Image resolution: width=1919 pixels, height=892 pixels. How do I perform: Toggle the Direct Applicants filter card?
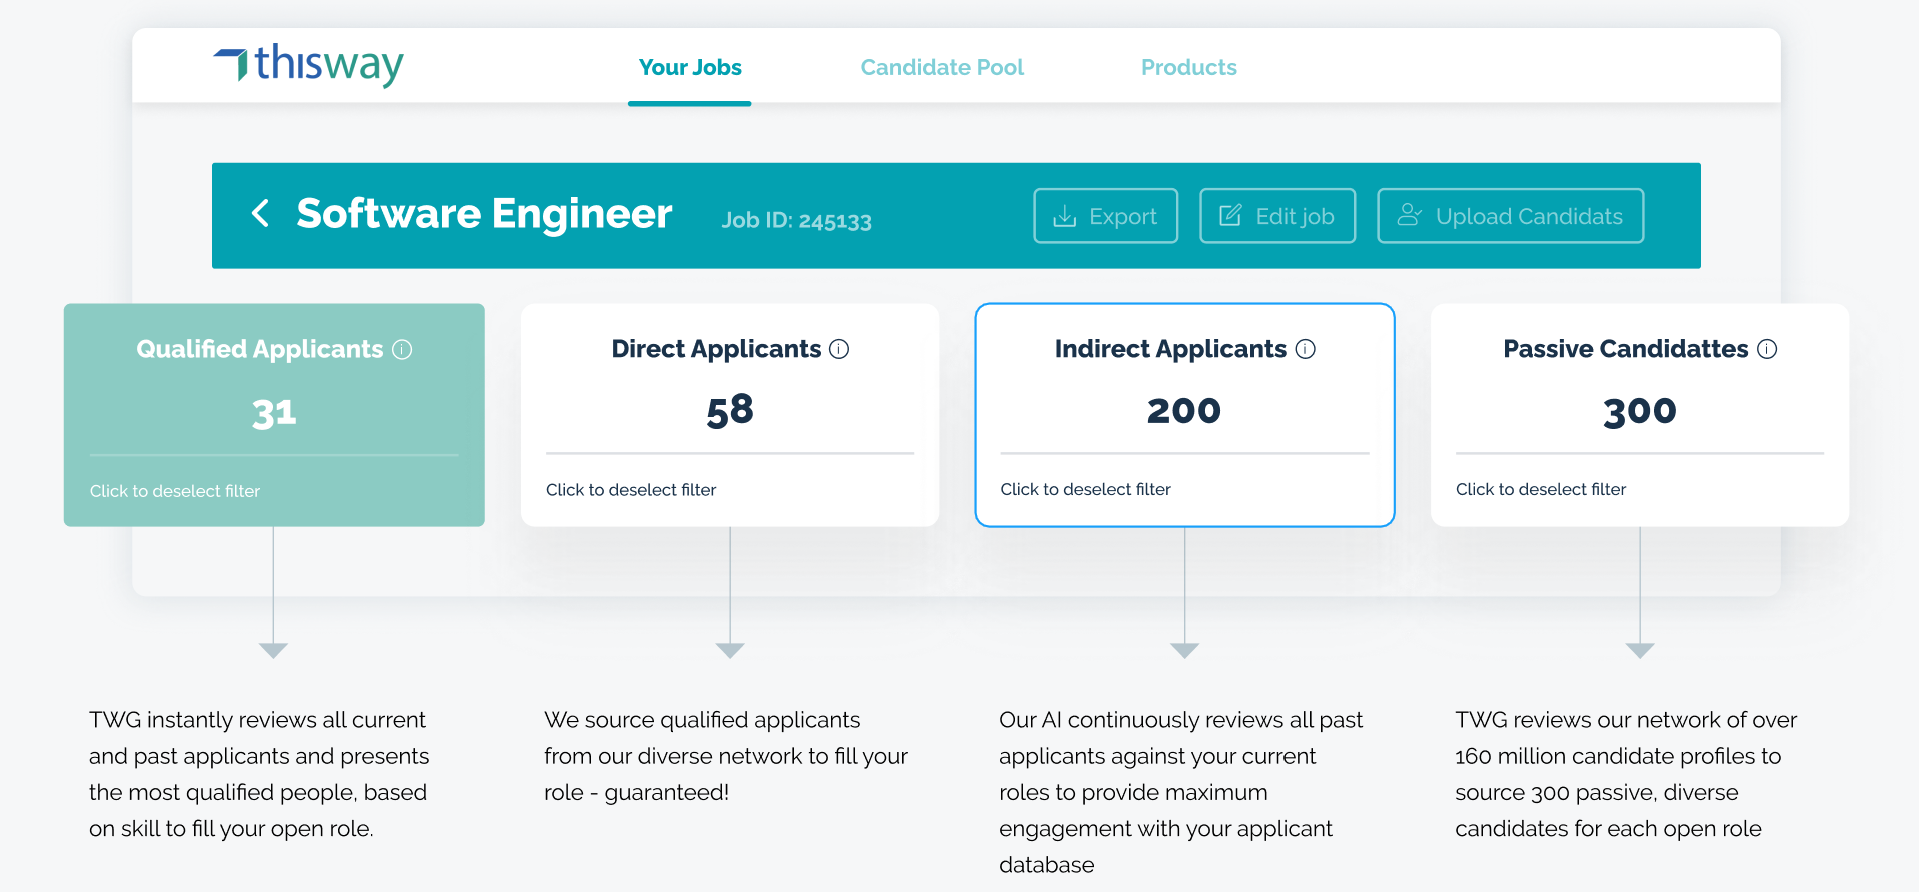click(x=730, y=415)
